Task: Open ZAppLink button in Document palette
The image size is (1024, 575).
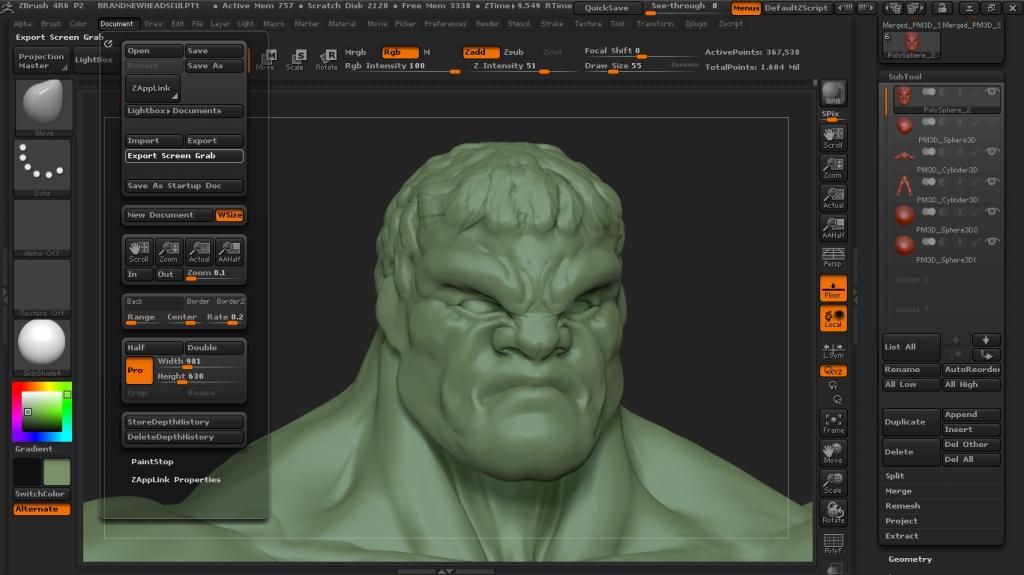Action: tap(152, 88)
